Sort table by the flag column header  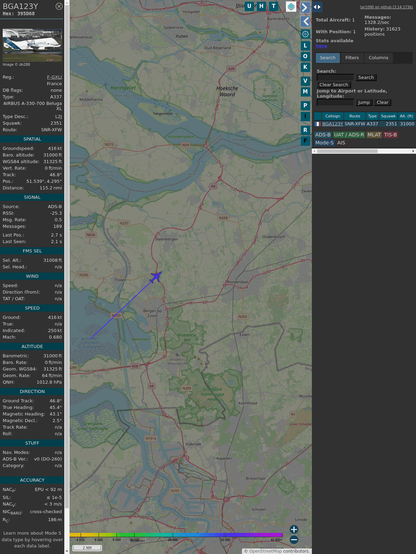tap(318, 116)
